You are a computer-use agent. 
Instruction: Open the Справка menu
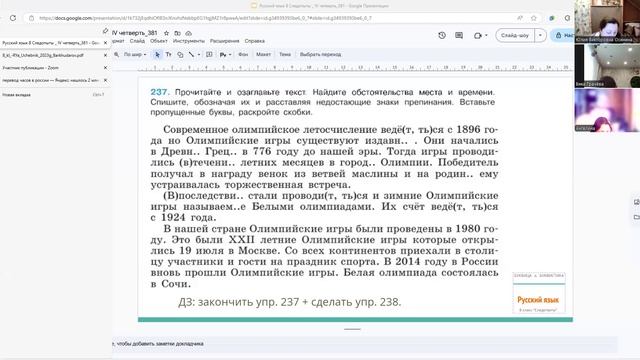[255, 41]
